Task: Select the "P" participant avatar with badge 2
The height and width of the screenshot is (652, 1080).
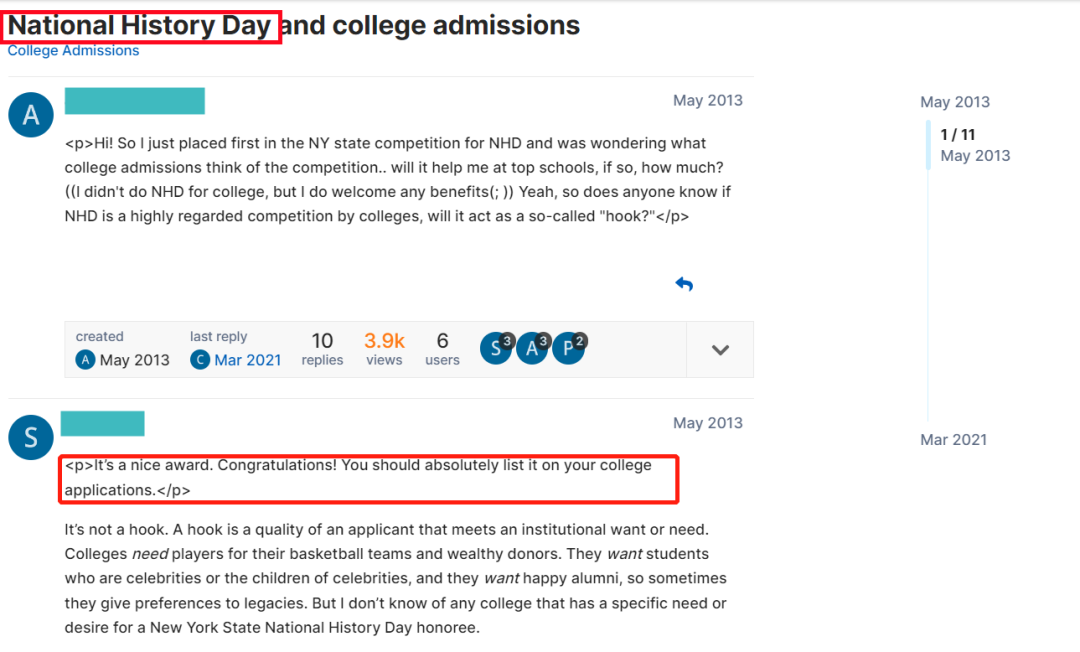Action: coord(568,348)
